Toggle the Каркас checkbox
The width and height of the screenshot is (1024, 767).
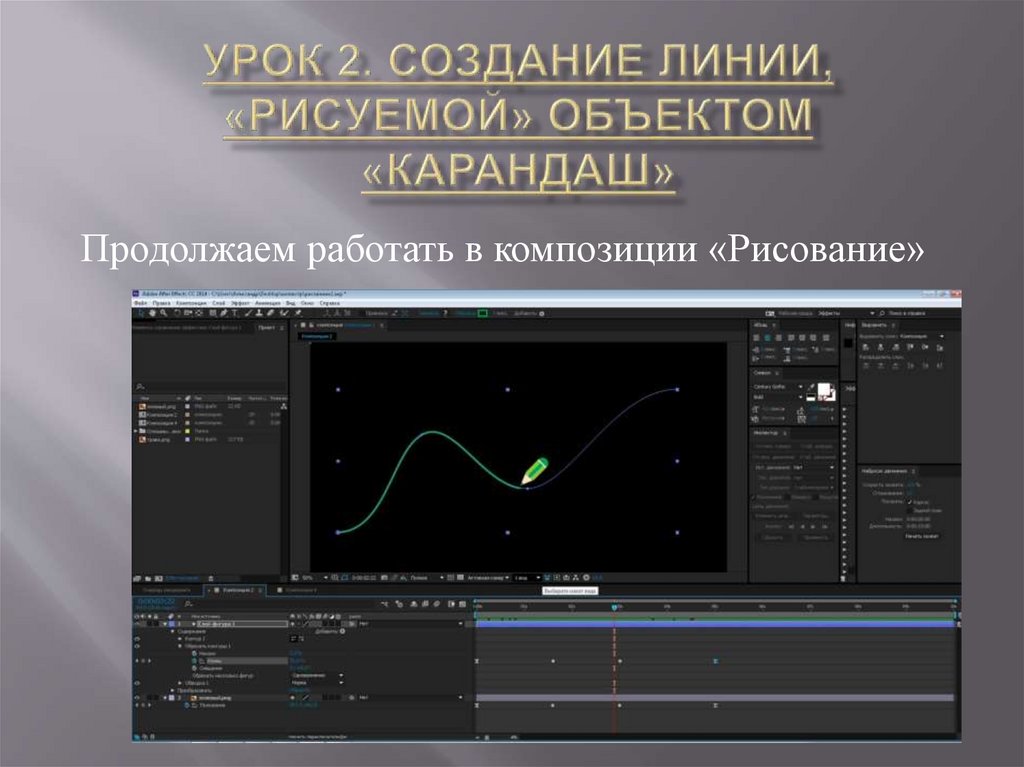tap(910, 502)
